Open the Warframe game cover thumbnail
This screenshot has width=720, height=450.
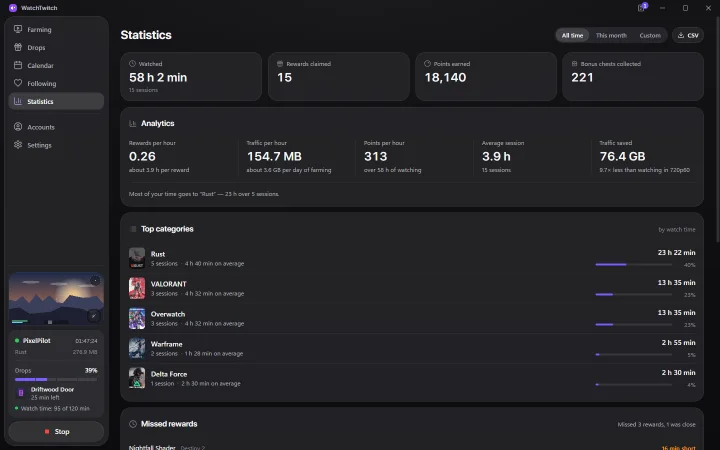(x=137, y=348)
